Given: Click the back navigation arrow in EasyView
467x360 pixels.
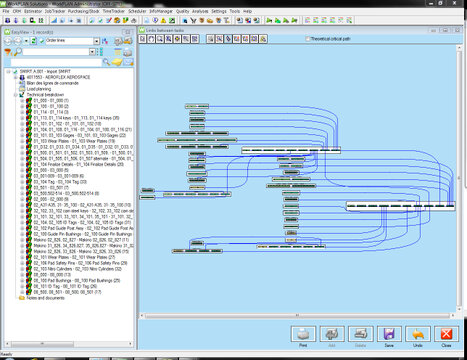Looking at the screenshot, I should click(8, 41).
